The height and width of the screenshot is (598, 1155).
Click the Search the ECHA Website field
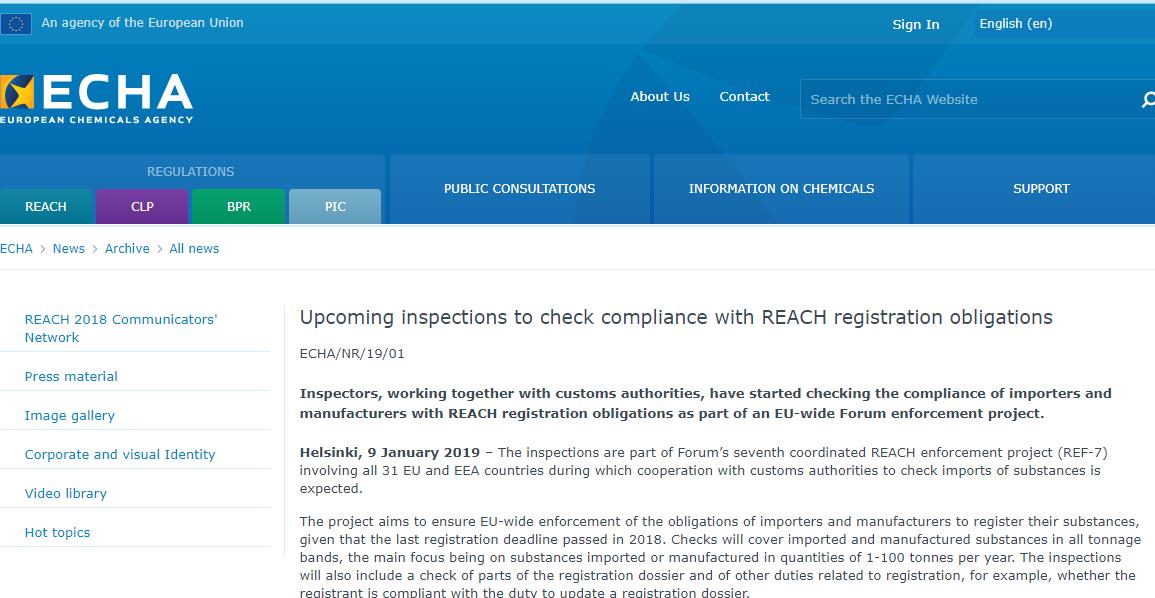965,100
